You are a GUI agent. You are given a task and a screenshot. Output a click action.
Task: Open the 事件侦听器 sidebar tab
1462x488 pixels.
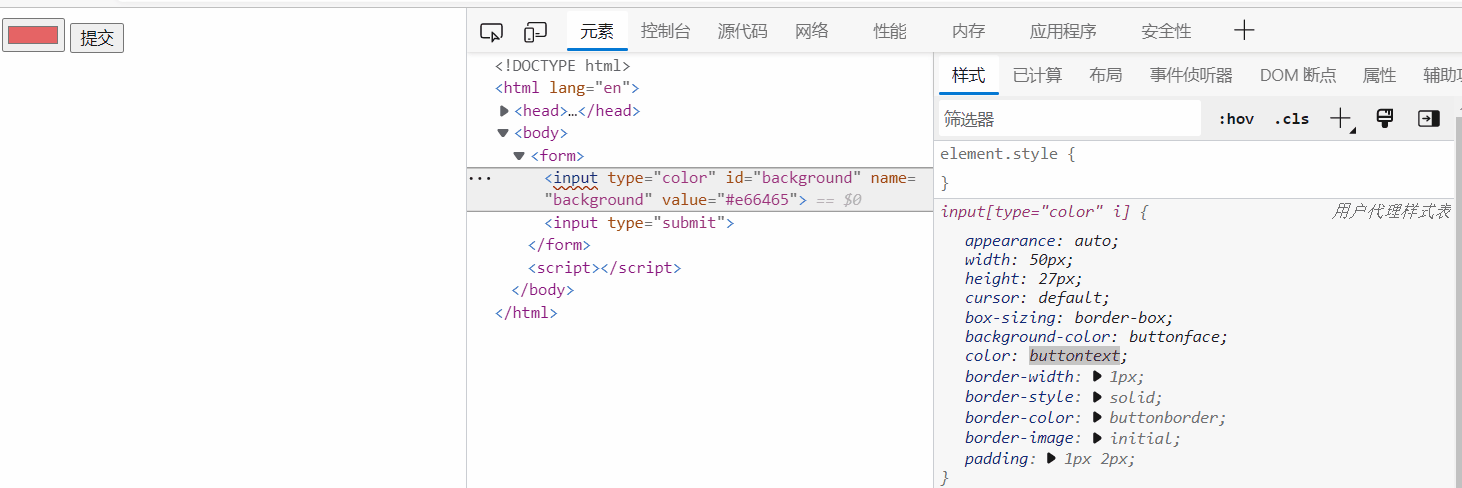tap(1191, 75)
